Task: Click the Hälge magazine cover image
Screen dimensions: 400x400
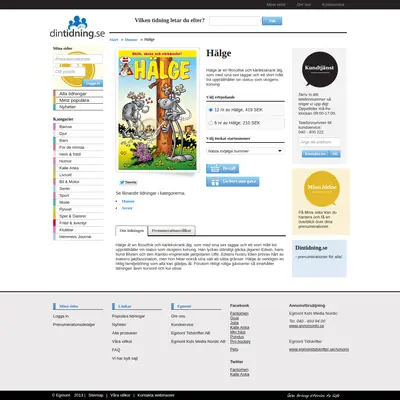Action: pyautogui.click(x=158, y=110)
